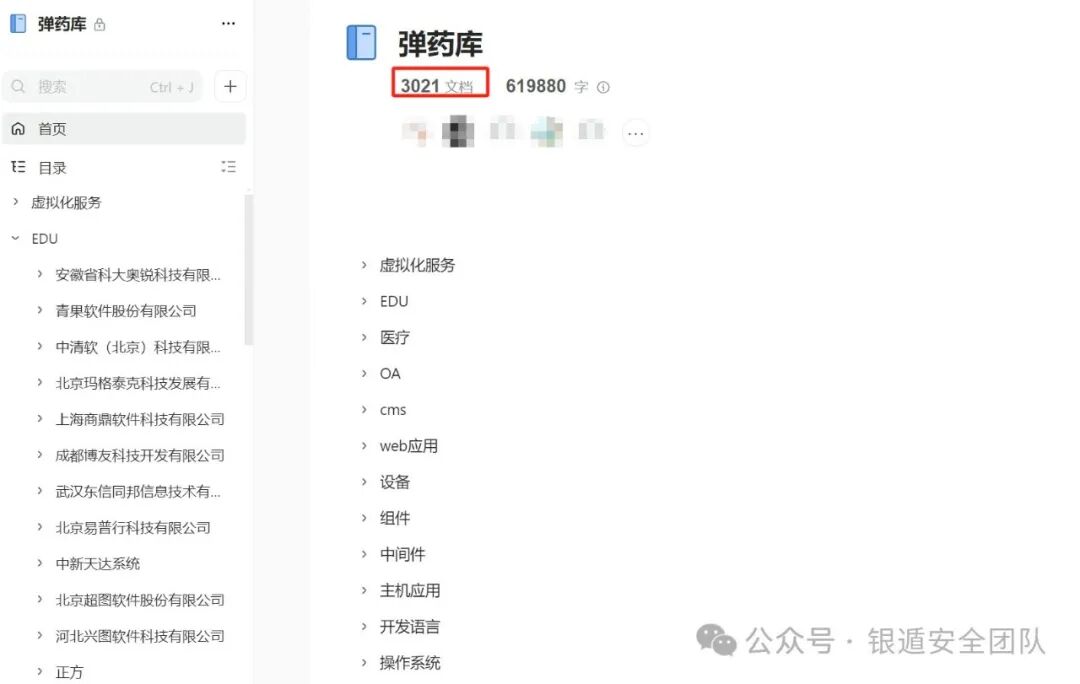Expand main list web应用 chevron
The width and height of the screenshot is (1080, 684).
(x=364, y=445)
